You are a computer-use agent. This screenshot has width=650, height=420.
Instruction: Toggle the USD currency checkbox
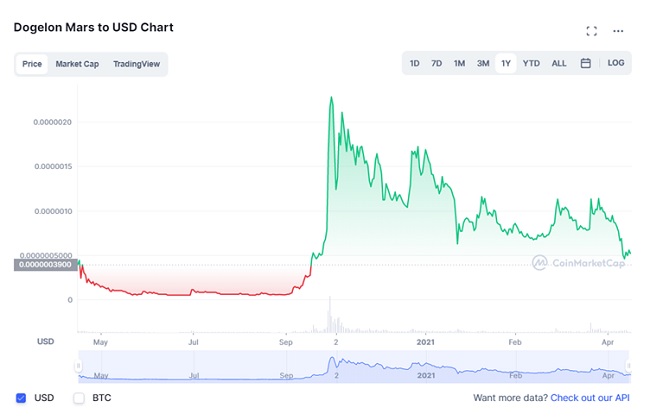pyautogui.click(x=21, y=398)
